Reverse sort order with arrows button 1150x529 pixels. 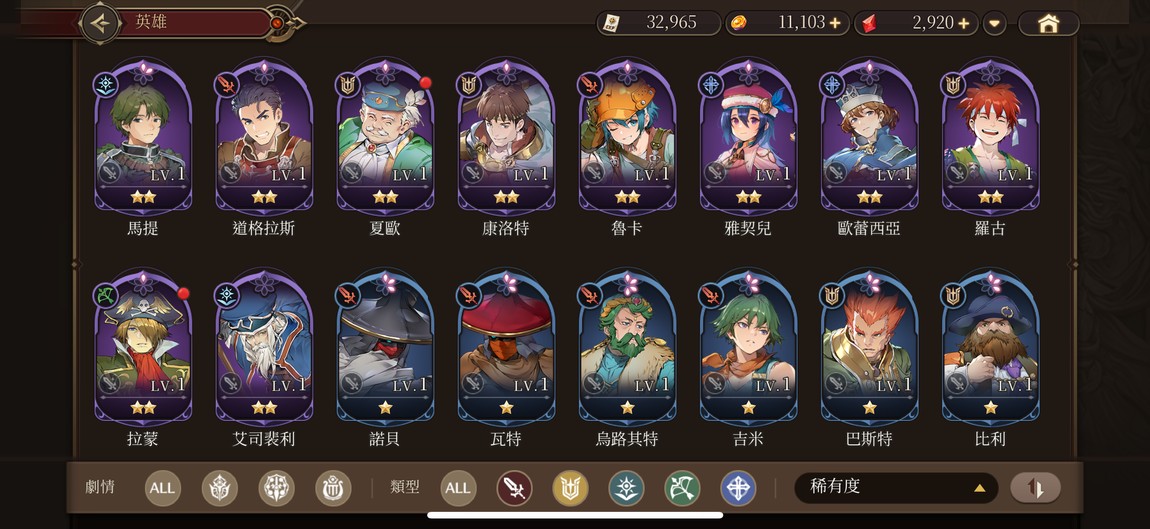click(1036, 488)
